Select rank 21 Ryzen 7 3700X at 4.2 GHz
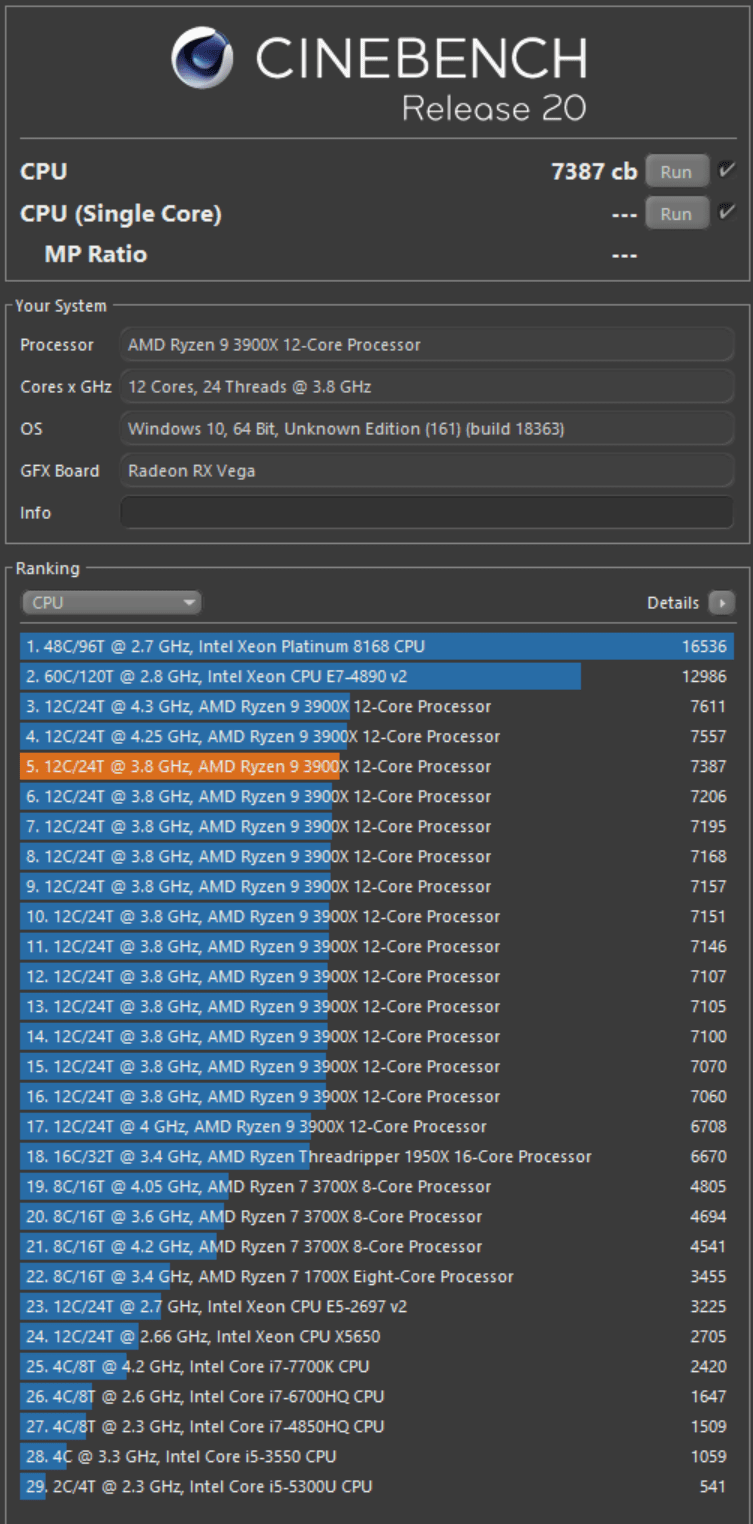The image size is (753, 1524). 377,1246
